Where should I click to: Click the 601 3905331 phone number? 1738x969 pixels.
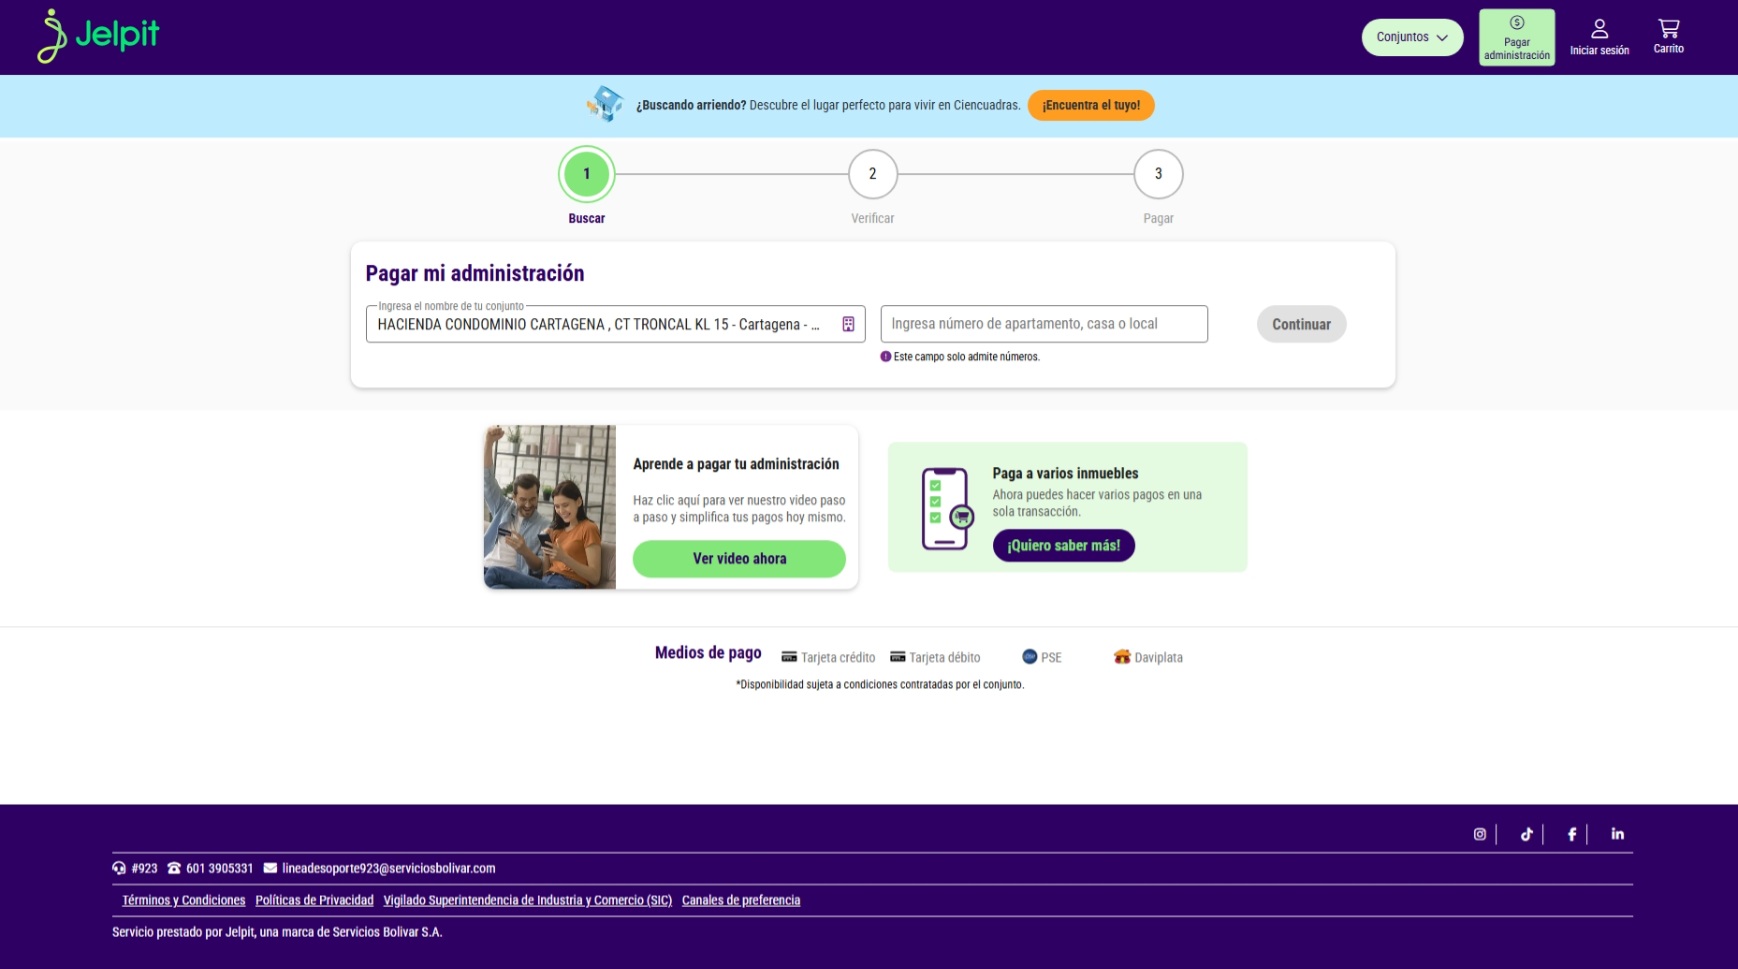coord(219,868)
